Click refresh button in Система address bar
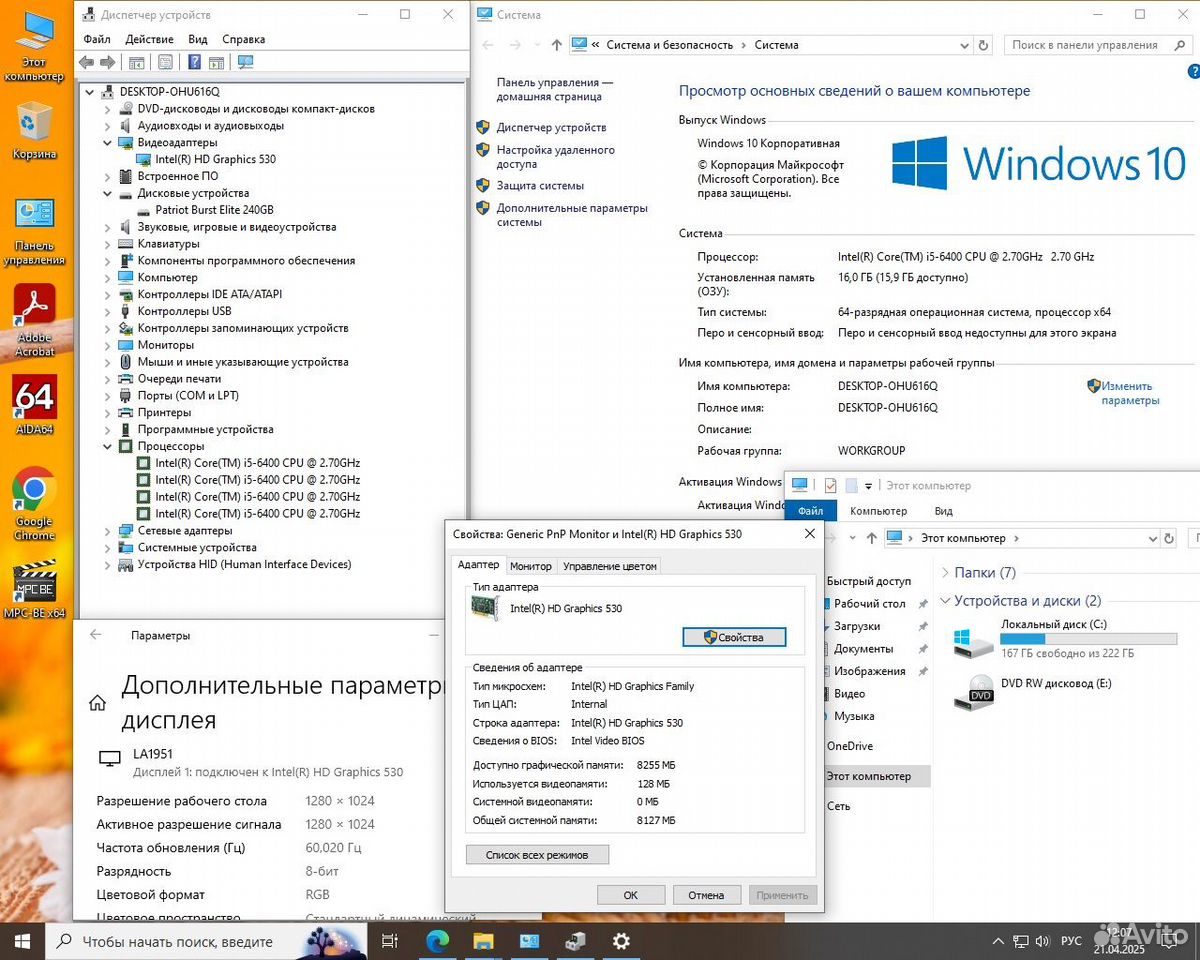The width and height of the screenshot is (1200, 960). point(984,45)
